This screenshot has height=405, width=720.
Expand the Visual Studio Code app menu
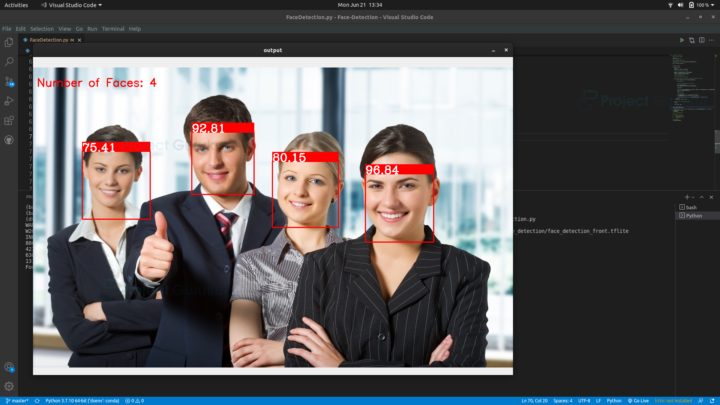72,5
